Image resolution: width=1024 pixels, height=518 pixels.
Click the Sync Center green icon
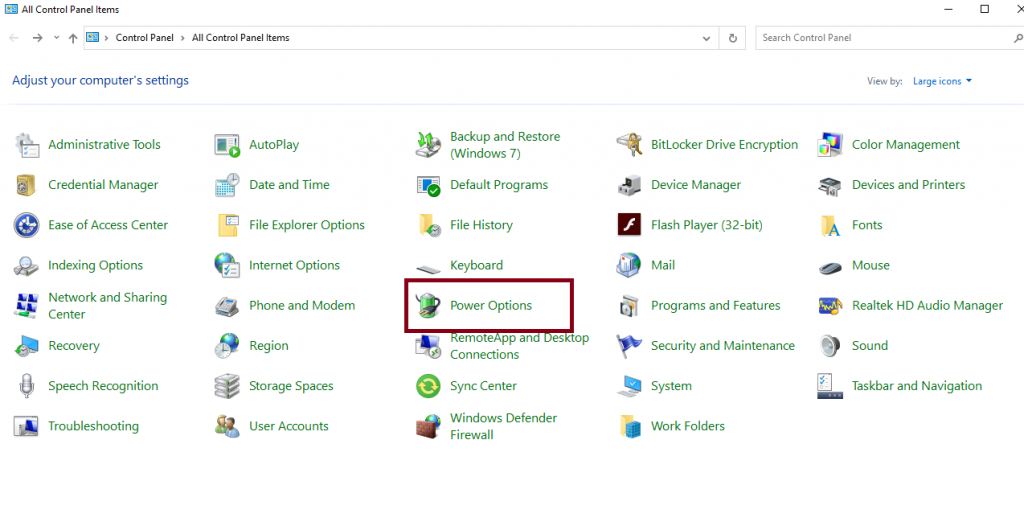428,386
